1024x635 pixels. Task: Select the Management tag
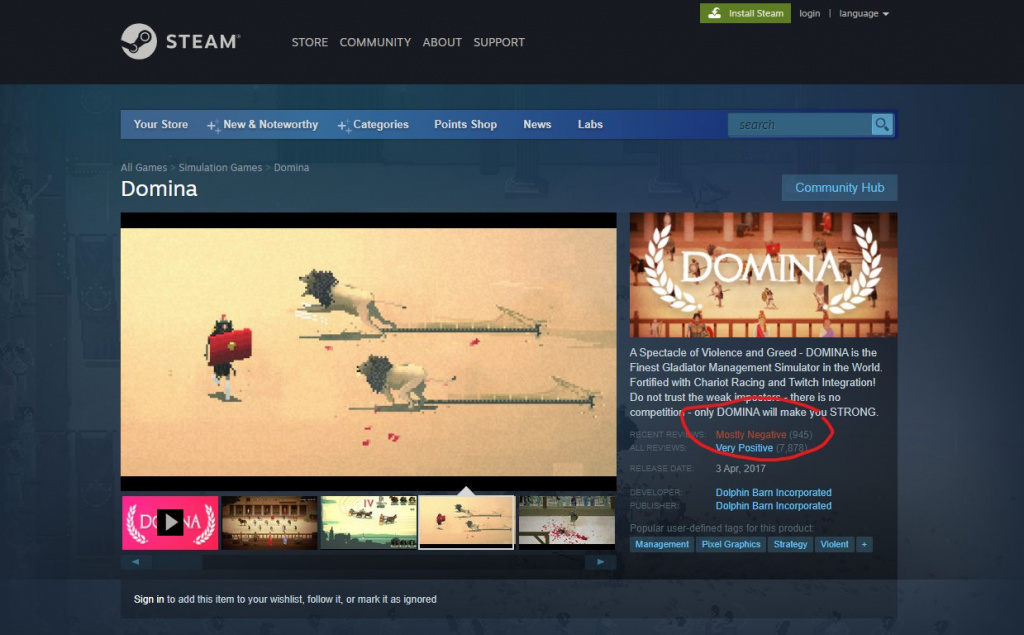662,544
